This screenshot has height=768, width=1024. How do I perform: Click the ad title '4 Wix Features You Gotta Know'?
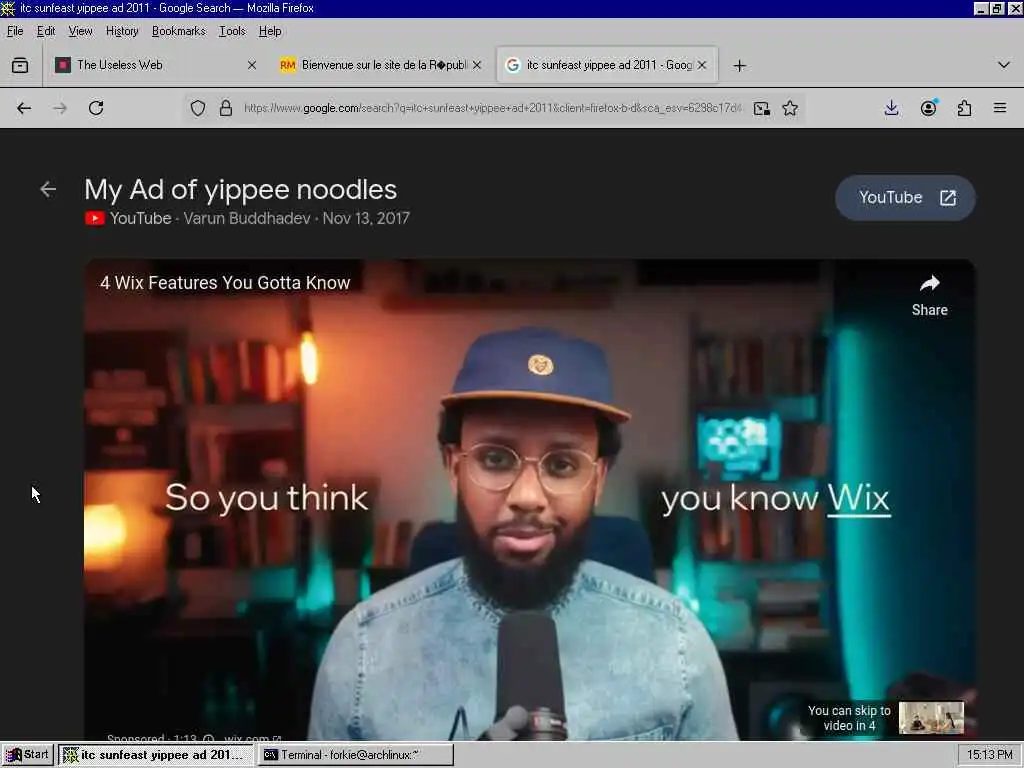225,283
